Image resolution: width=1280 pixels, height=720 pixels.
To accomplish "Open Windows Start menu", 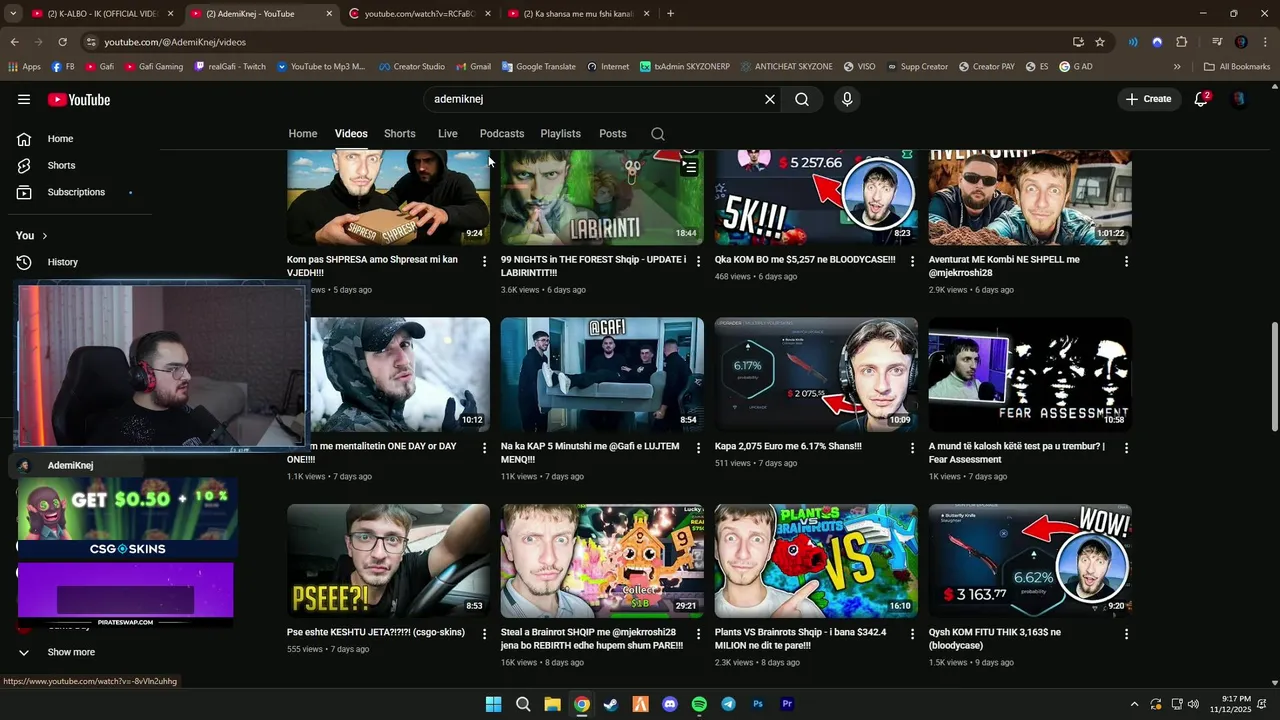I will tap(493, 704).
